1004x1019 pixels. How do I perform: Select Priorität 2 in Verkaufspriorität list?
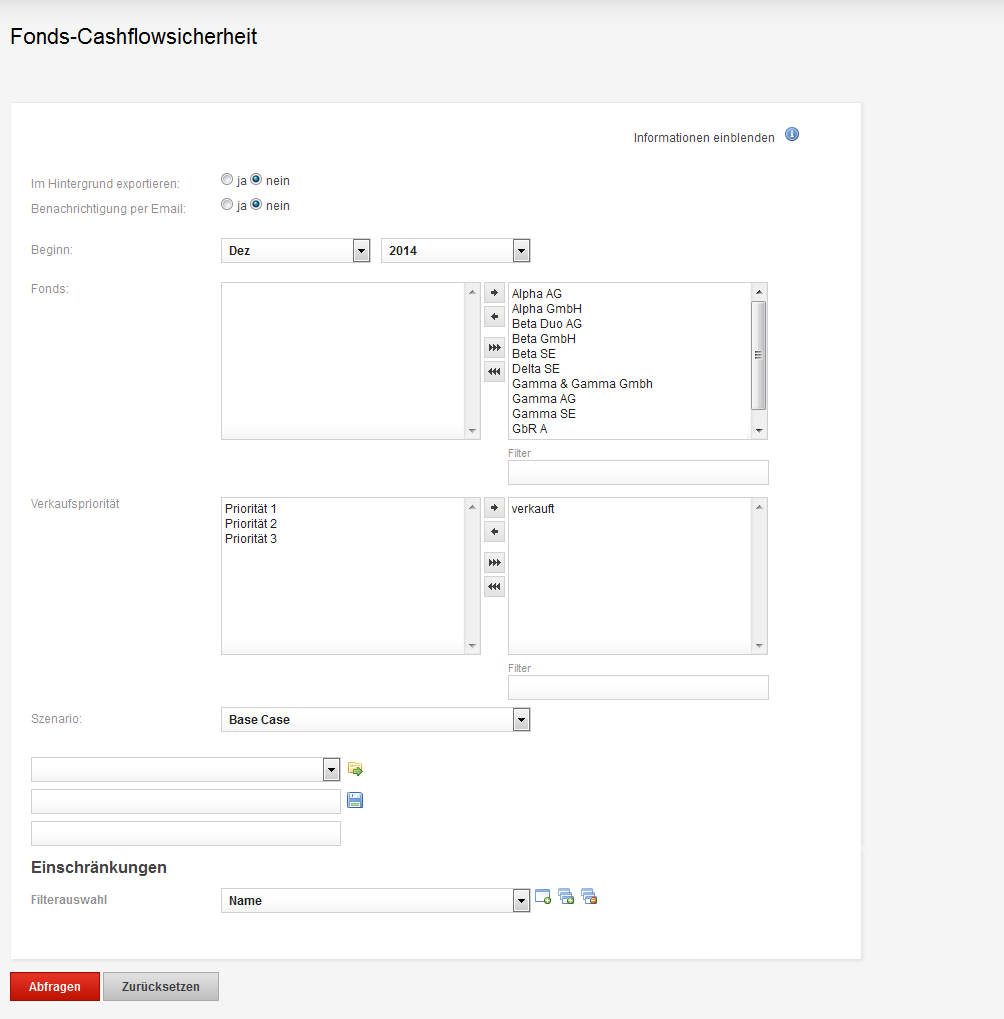251,524
